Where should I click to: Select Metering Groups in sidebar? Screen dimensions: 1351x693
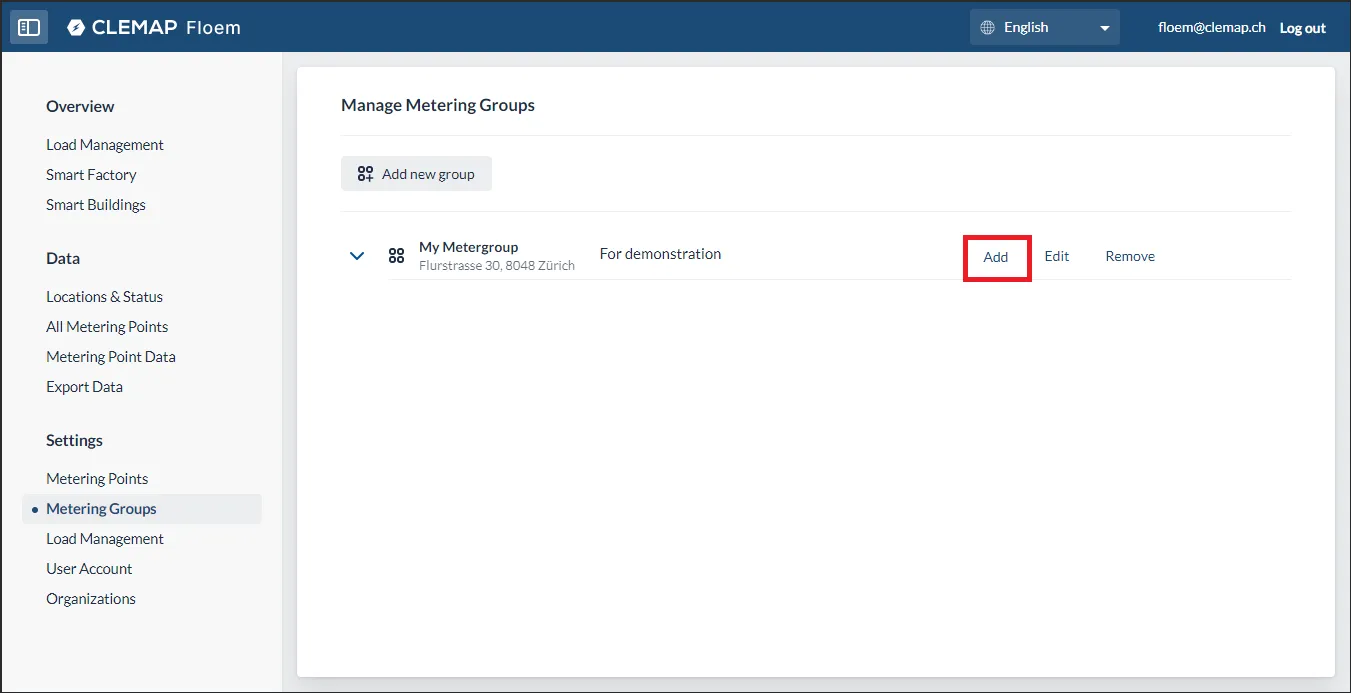(142, 509)
